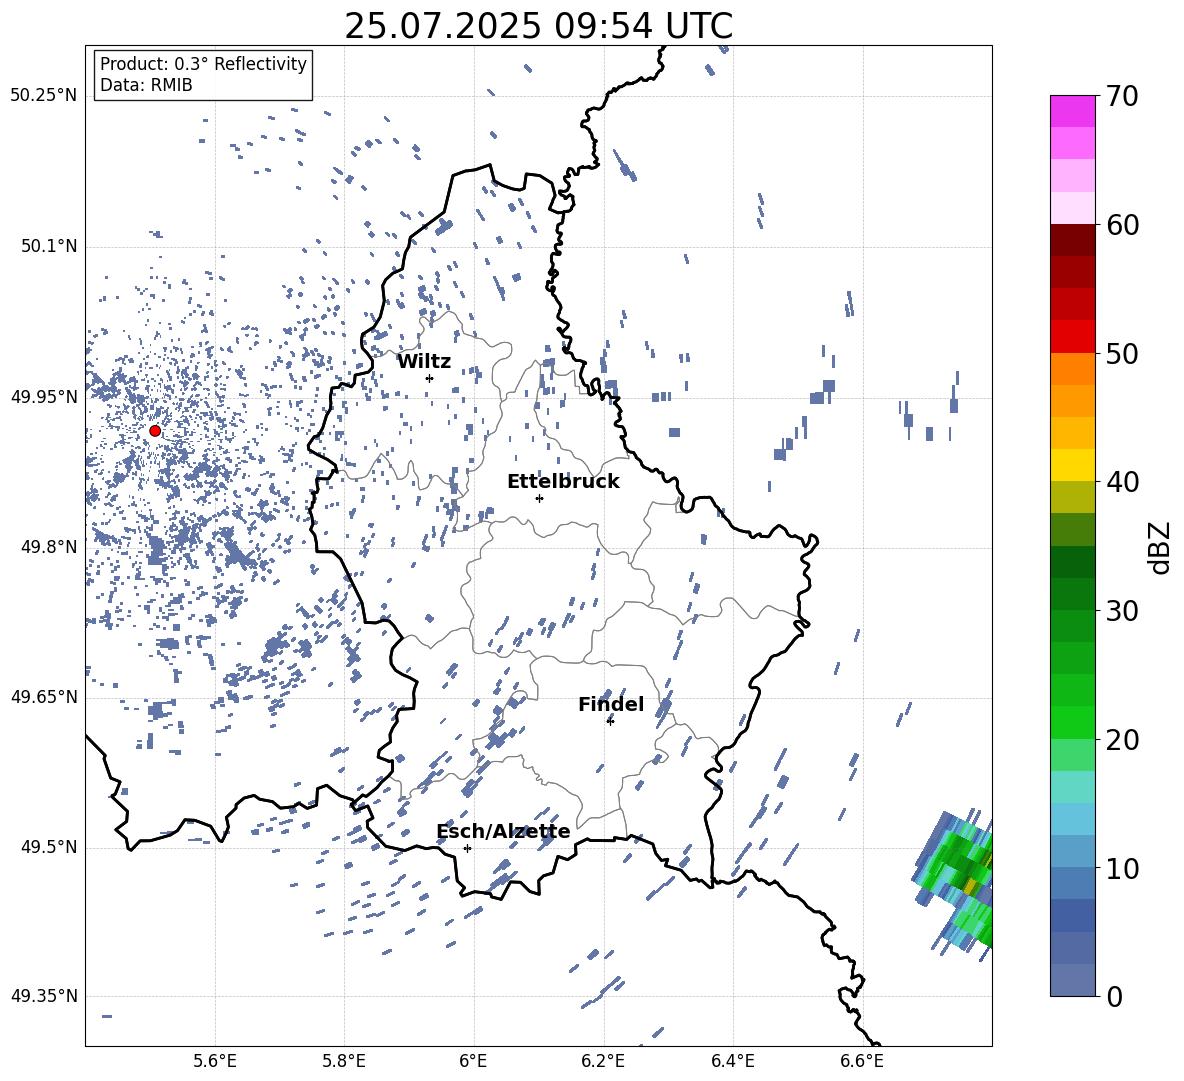
Task: Click the 50 colorbar tick value
Action: (x=1122, y=354)
